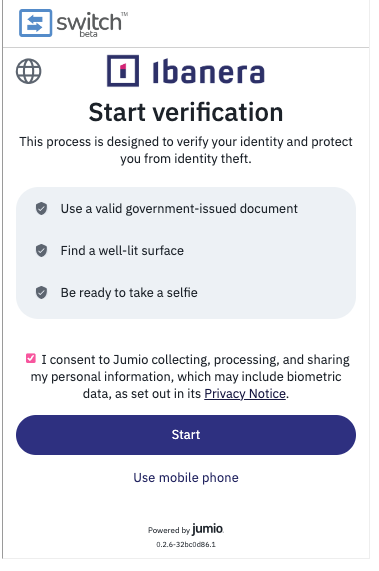Click the Start verification heading

(186, 112)
